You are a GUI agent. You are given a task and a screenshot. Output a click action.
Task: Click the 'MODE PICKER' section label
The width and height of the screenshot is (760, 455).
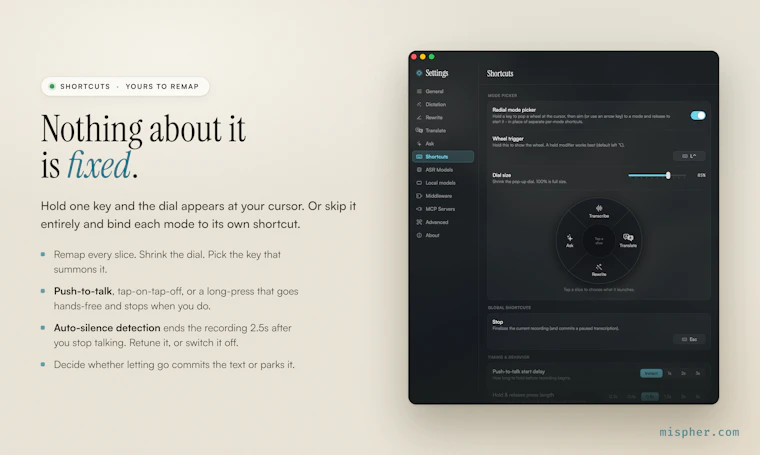pyautogui.click(x=502, y=95)
